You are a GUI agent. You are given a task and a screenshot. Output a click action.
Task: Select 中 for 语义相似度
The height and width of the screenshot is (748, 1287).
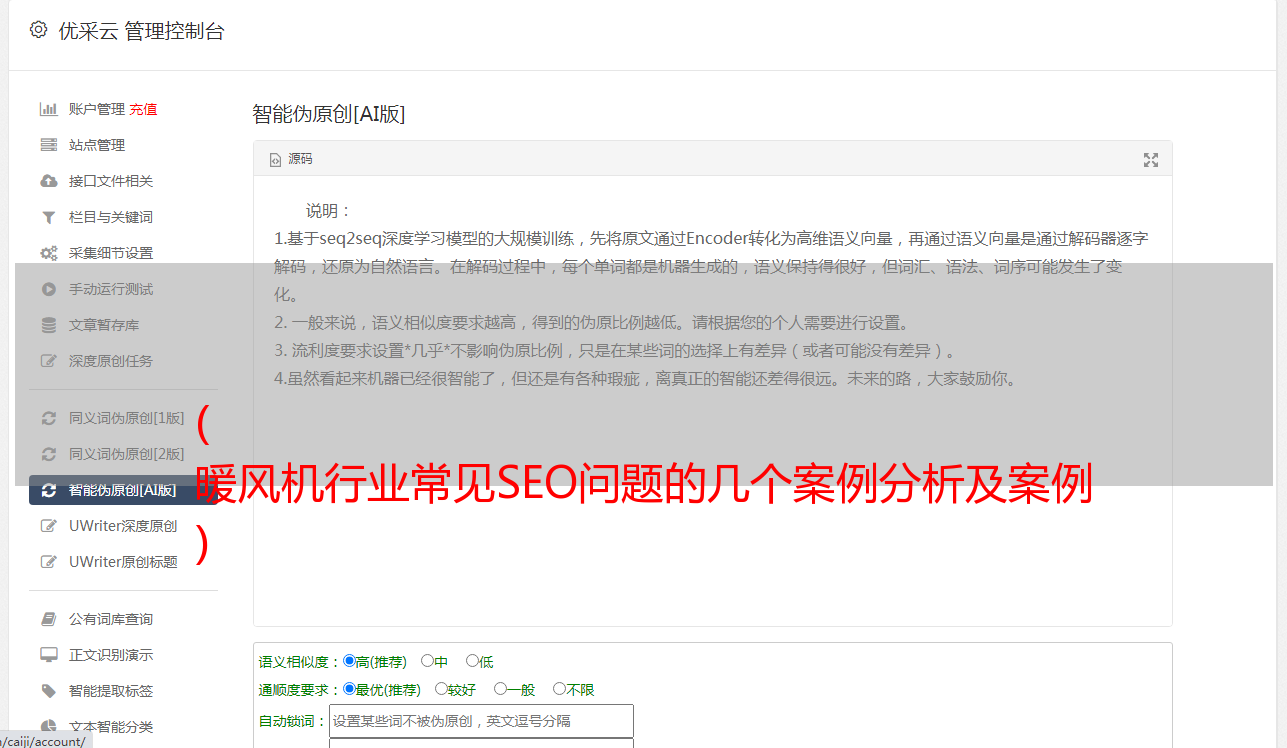pyautogui.click(x=428, y=661)
